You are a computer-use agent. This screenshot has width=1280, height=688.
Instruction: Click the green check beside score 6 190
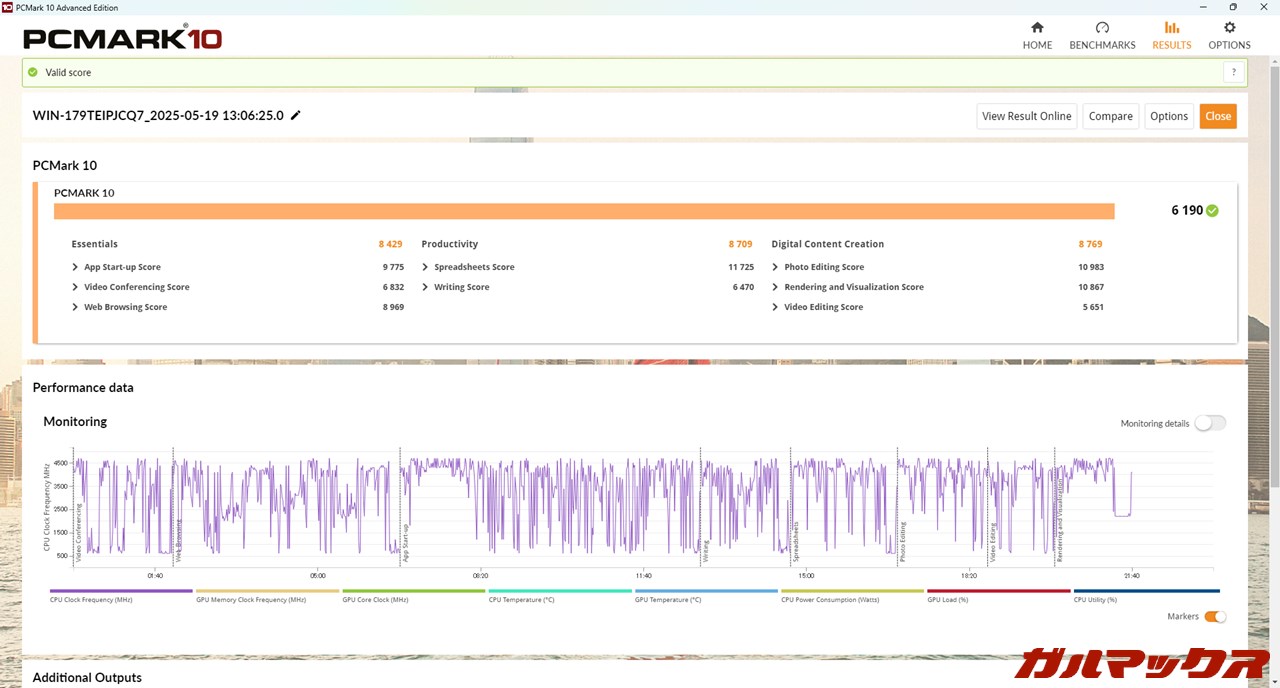(1212, 211)
